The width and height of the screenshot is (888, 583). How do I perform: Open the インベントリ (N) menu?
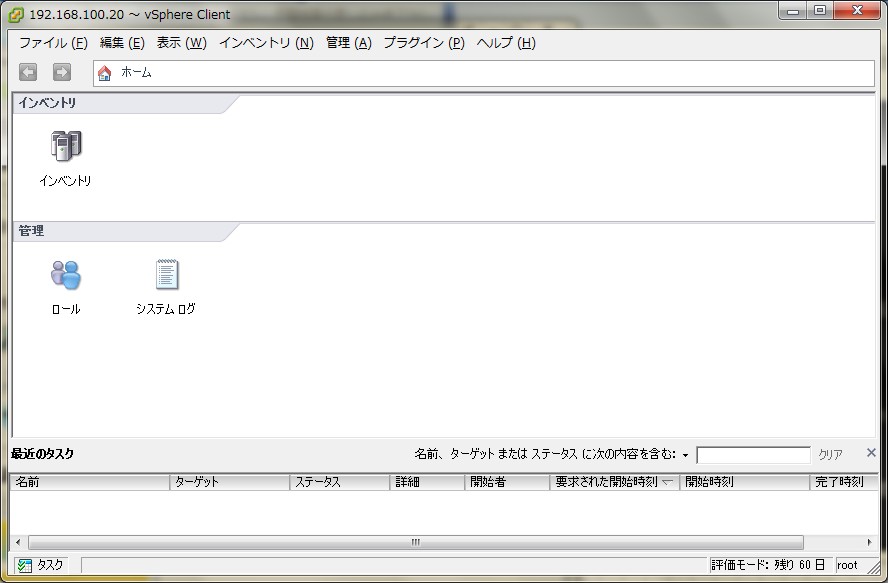click(266, 43)
